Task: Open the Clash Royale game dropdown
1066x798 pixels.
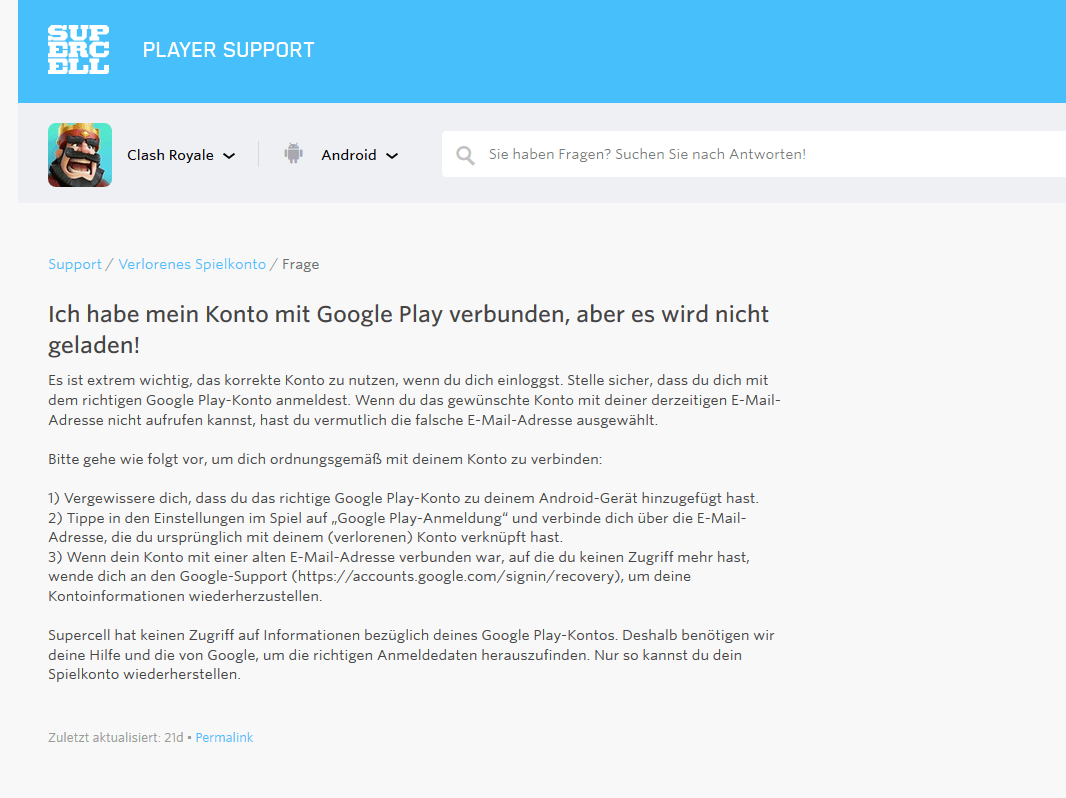Action: click(x=171, y=155)
